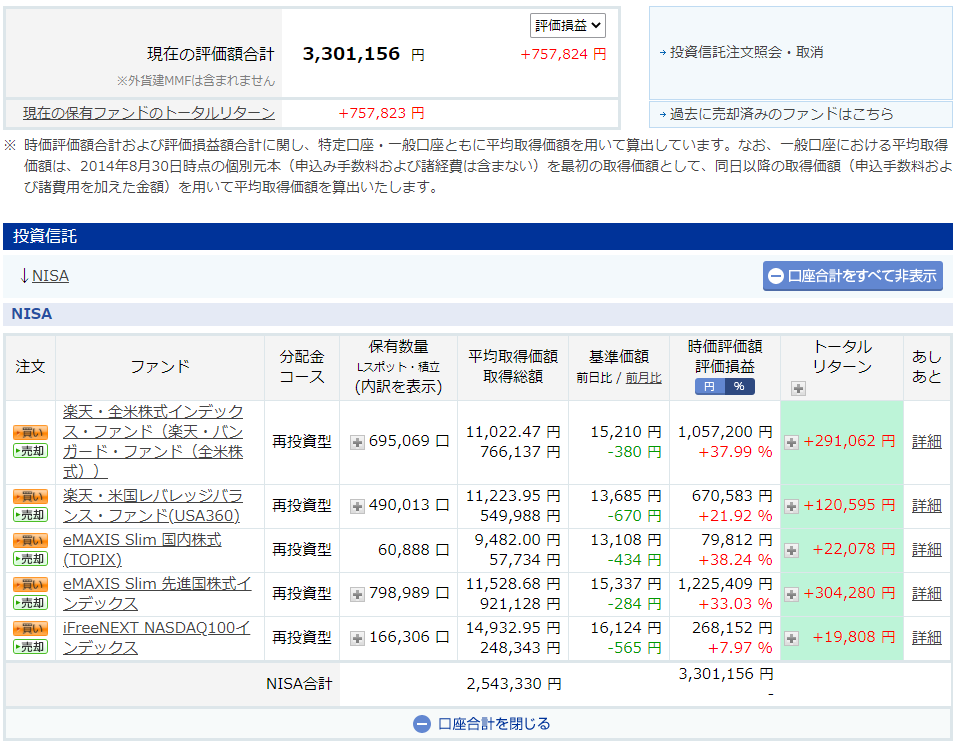Expand total return detail for +291,062 円
Image resolution: width=958 pixels, height=746 pixels.
tap(791, 443)
